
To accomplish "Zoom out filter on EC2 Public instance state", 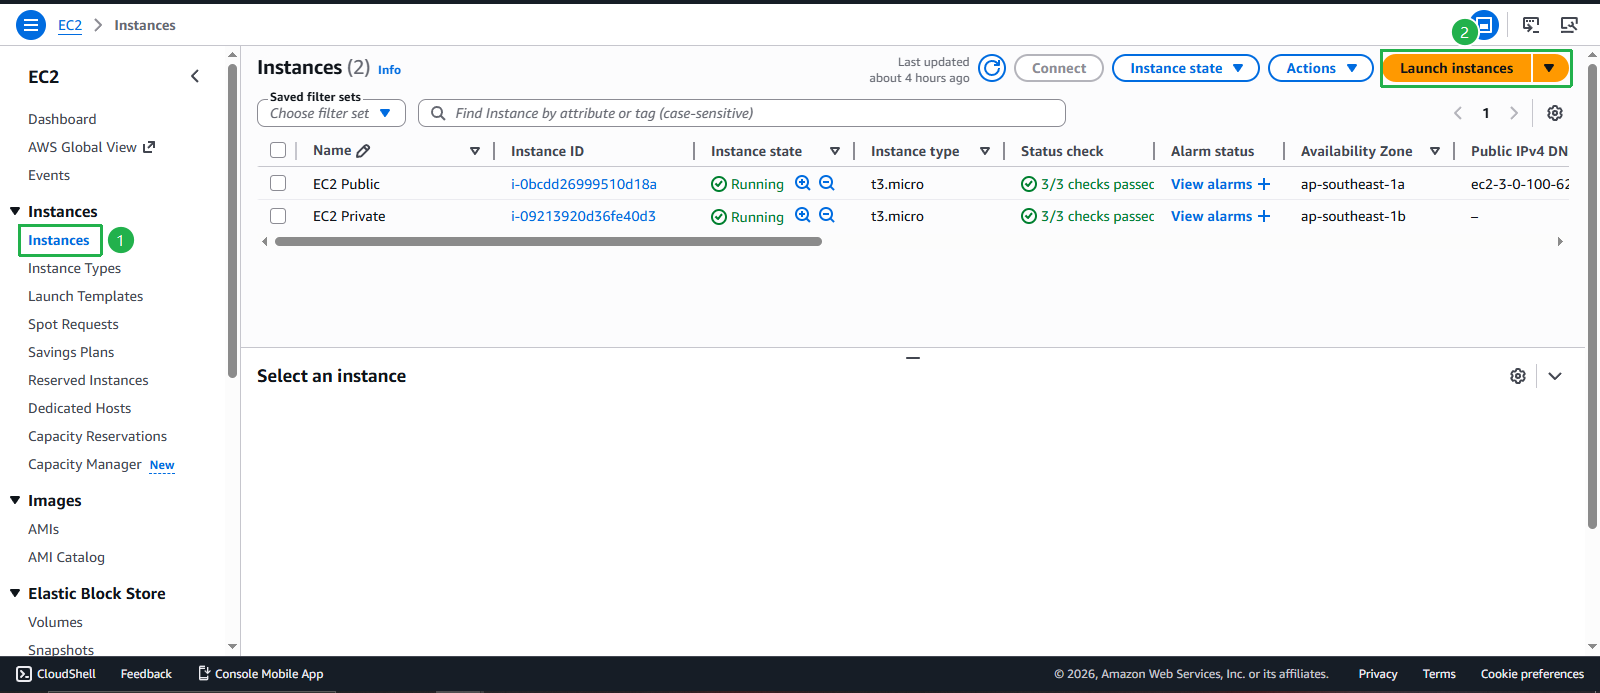I will [x=827, y=183].
